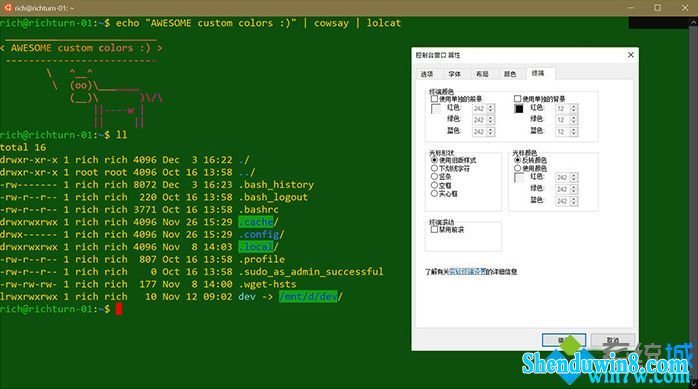Focus the foreground 绿色 value field
698x389 pixels.
click(x=479, y=120)
